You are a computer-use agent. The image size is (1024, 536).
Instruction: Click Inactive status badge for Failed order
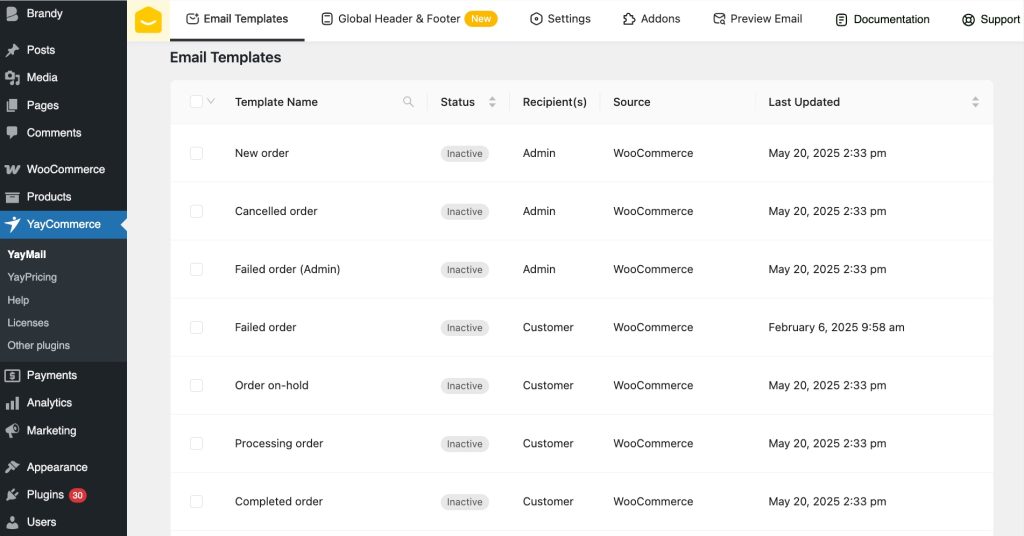(x=464, y=328)
